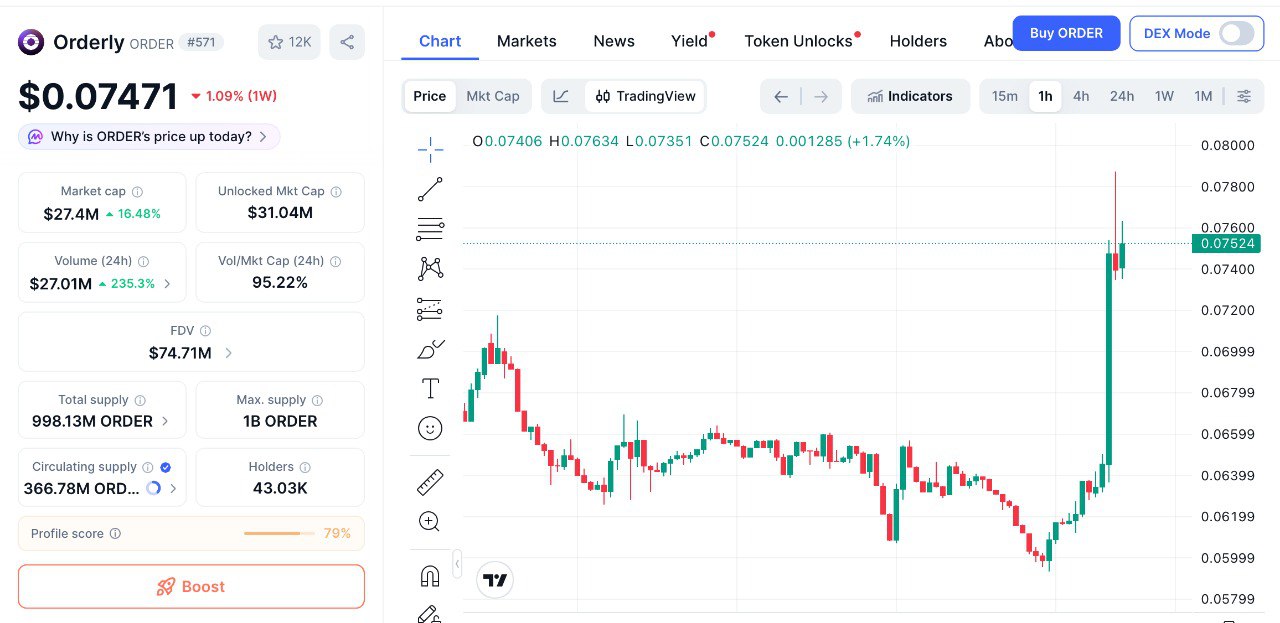The image size is (1280, 623).
Task: Select the trend line drawing tool
Action: click(430, 189)
